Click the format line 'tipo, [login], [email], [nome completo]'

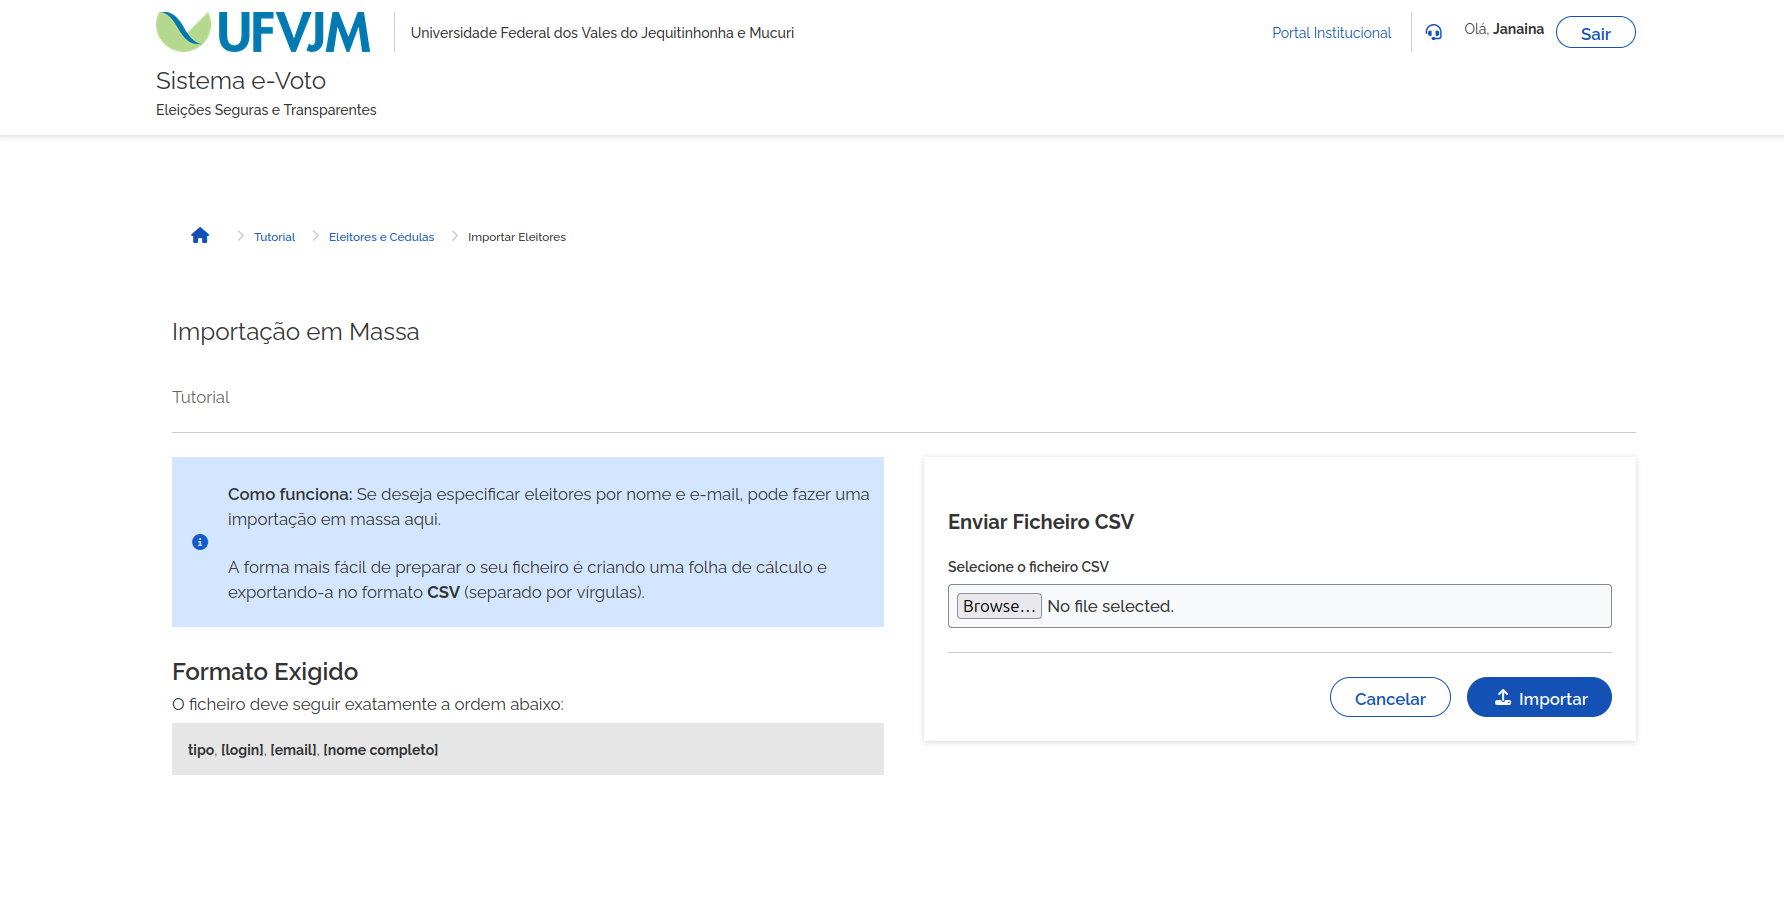(x=313, y=750)
